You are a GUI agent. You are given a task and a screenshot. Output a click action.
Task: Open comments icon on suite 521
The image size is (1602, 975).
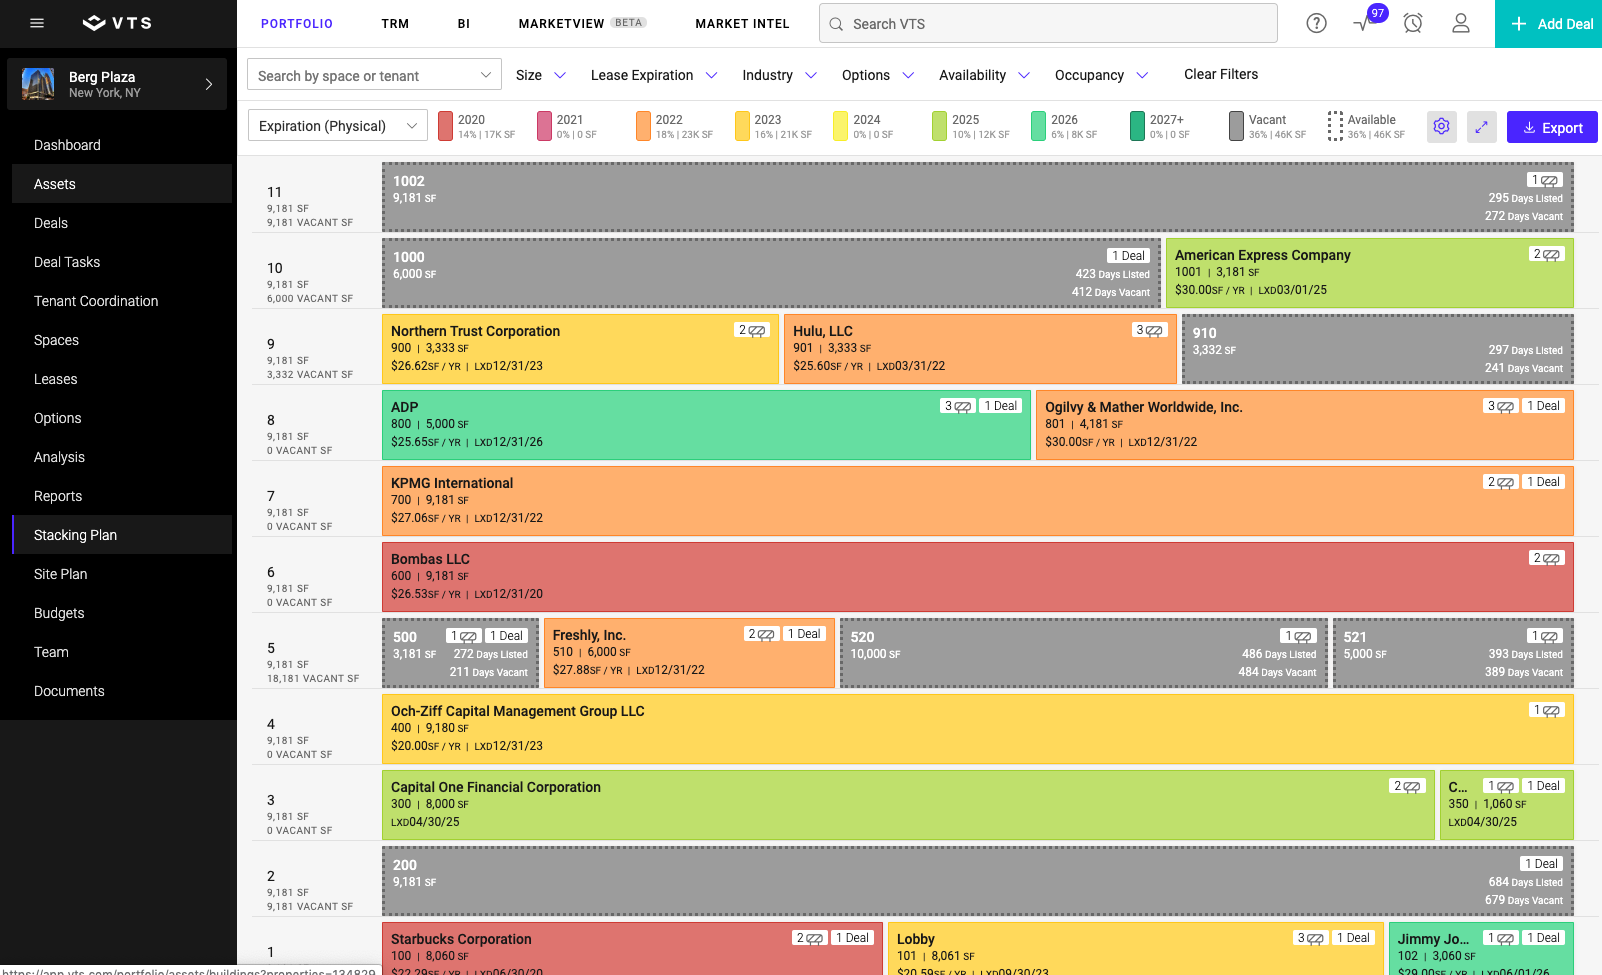pyautogui.click(x=1545, y=636)
